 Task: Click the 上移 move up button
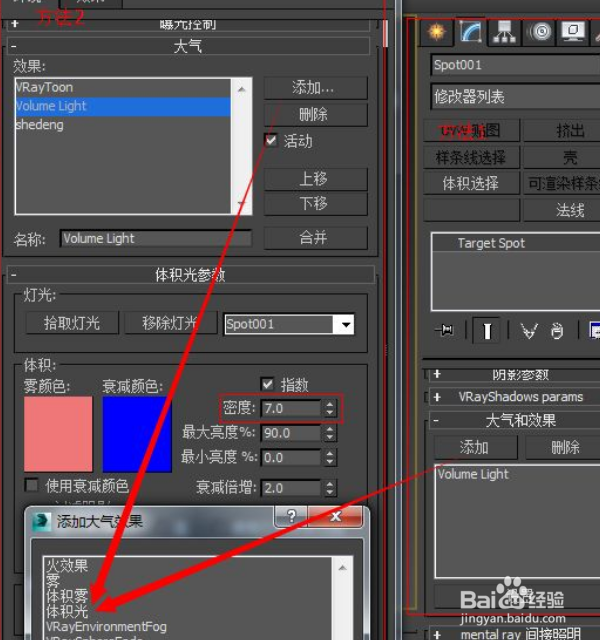point(316,179)
